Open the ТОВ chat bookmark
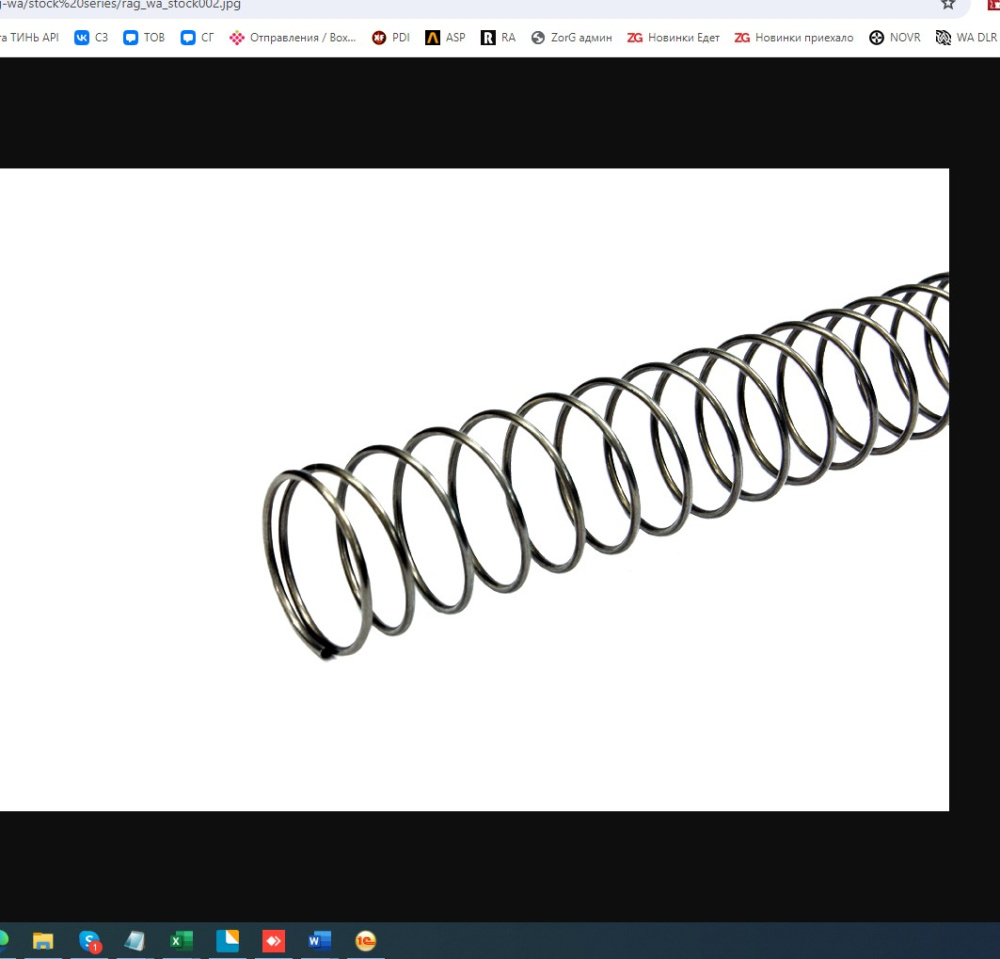Screen dimensions: 1000x959 point(144,38)
